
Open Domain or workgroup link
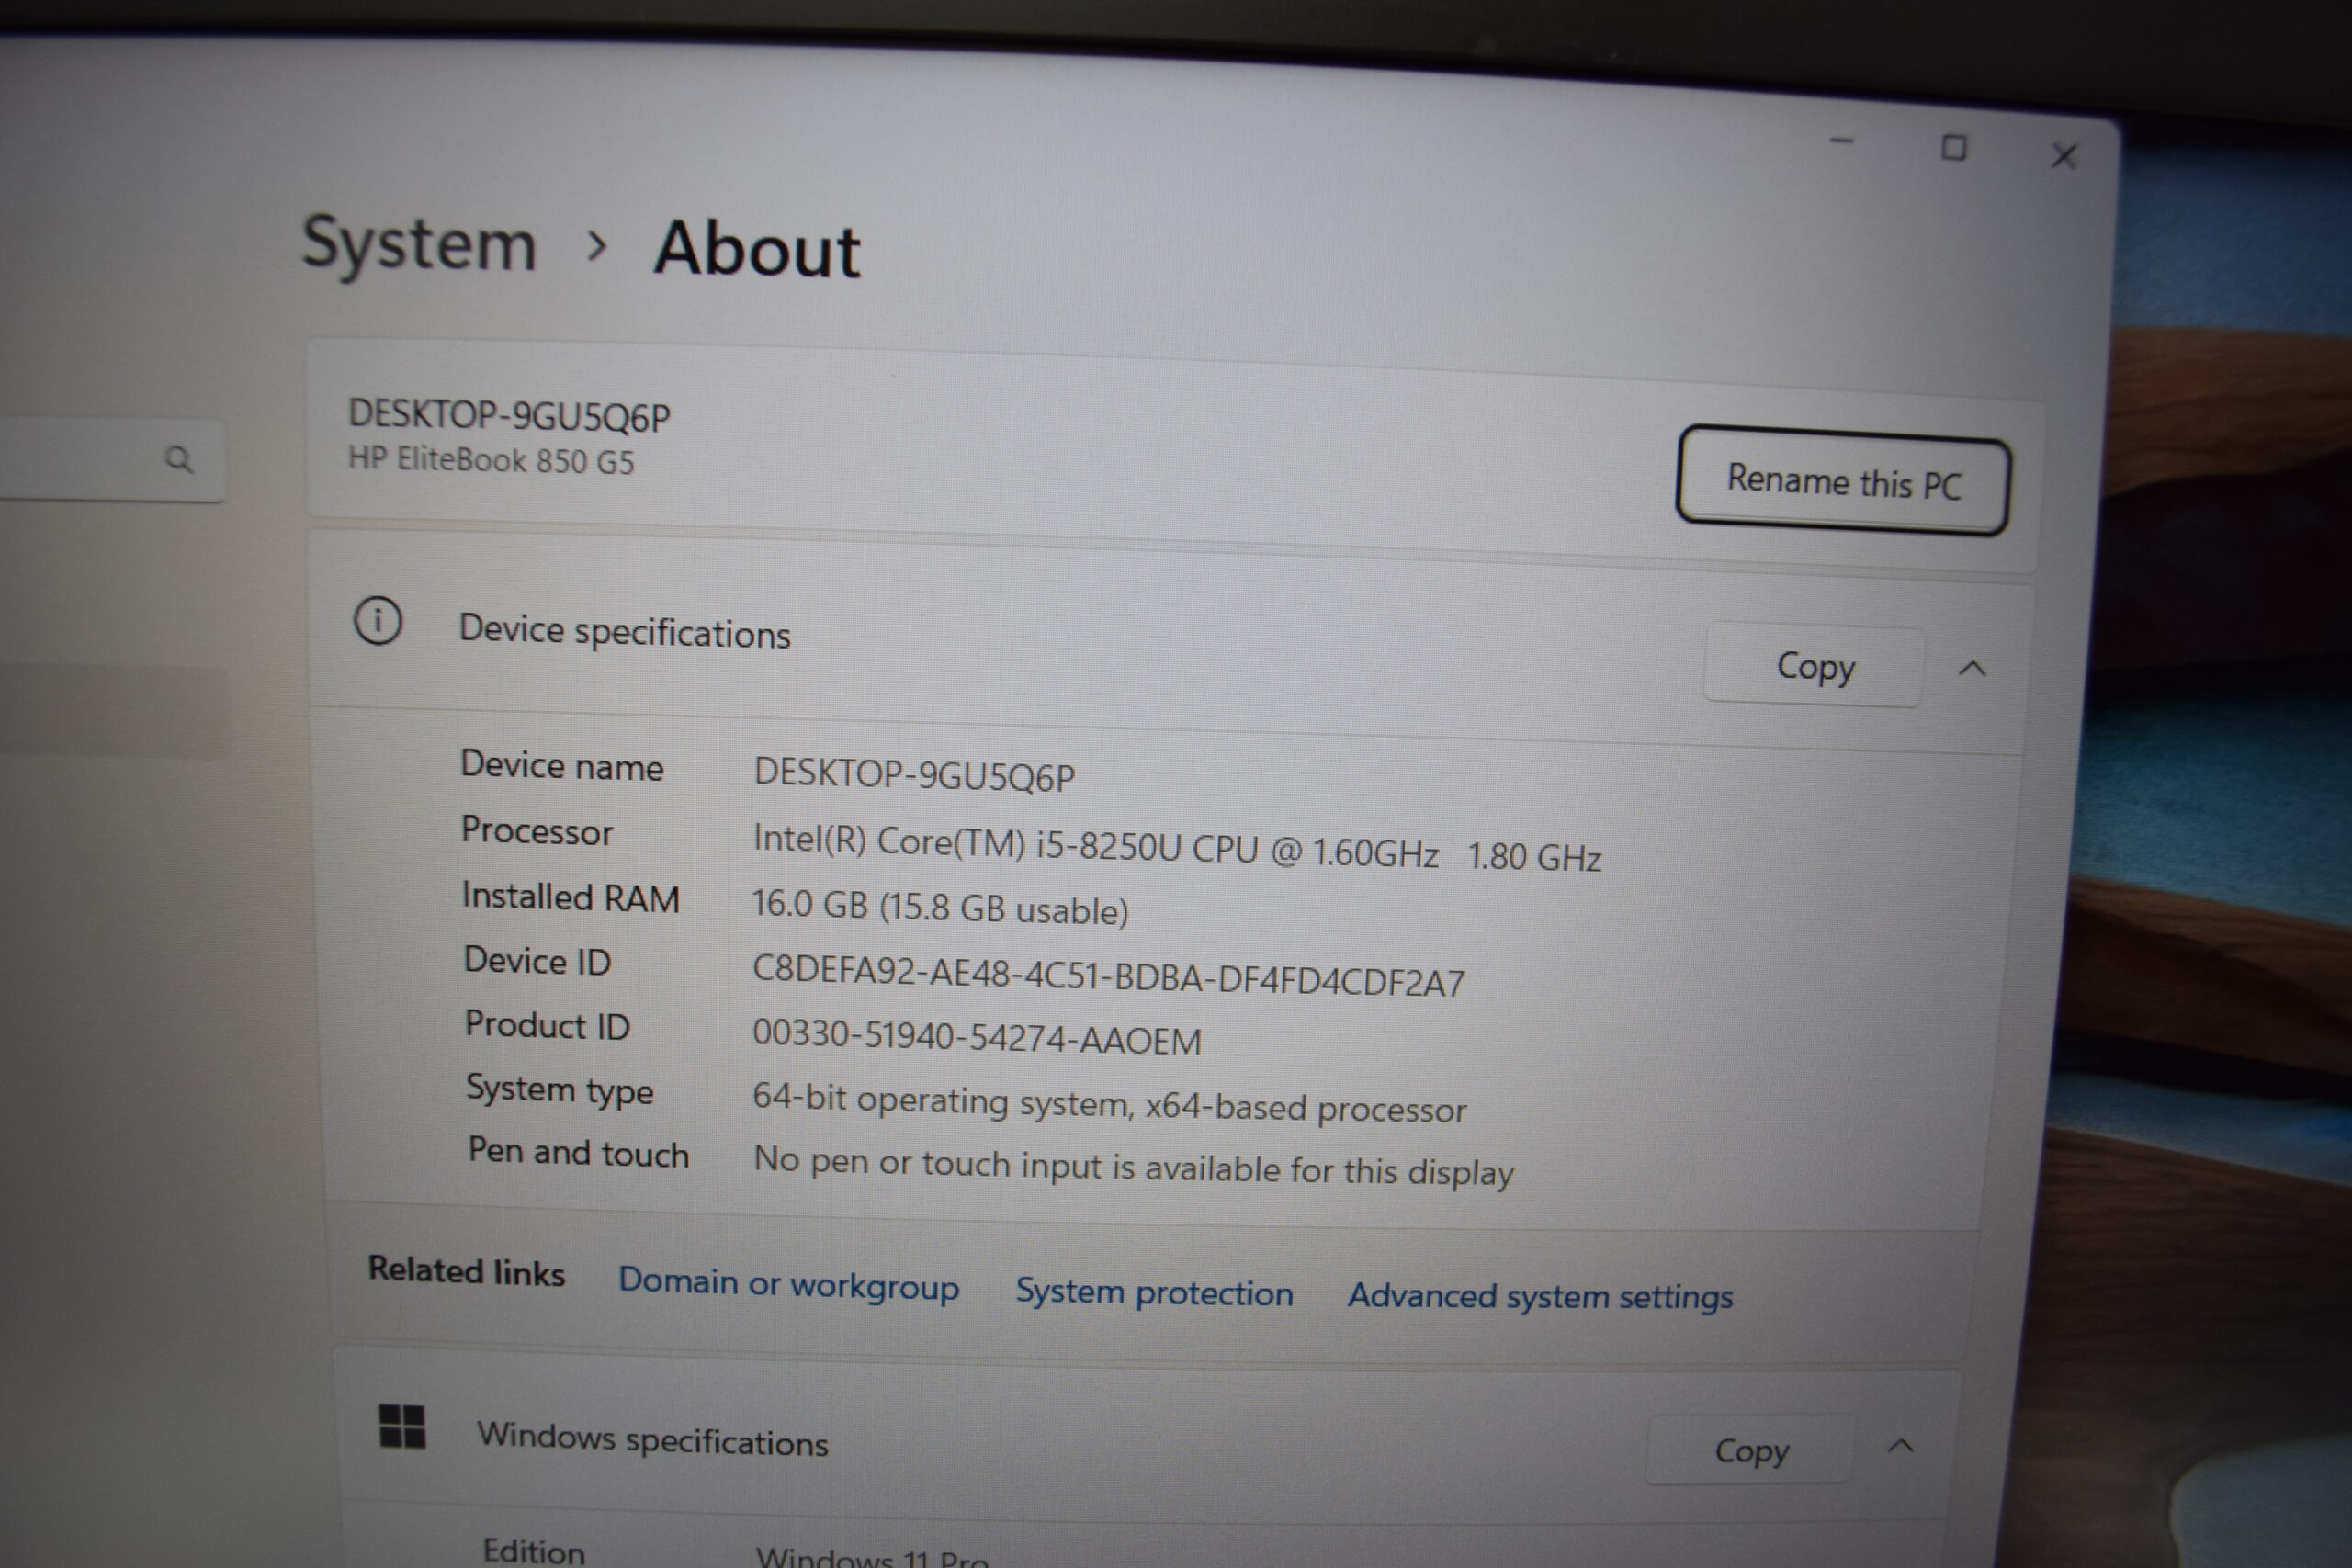click(x=788, y=1284)
